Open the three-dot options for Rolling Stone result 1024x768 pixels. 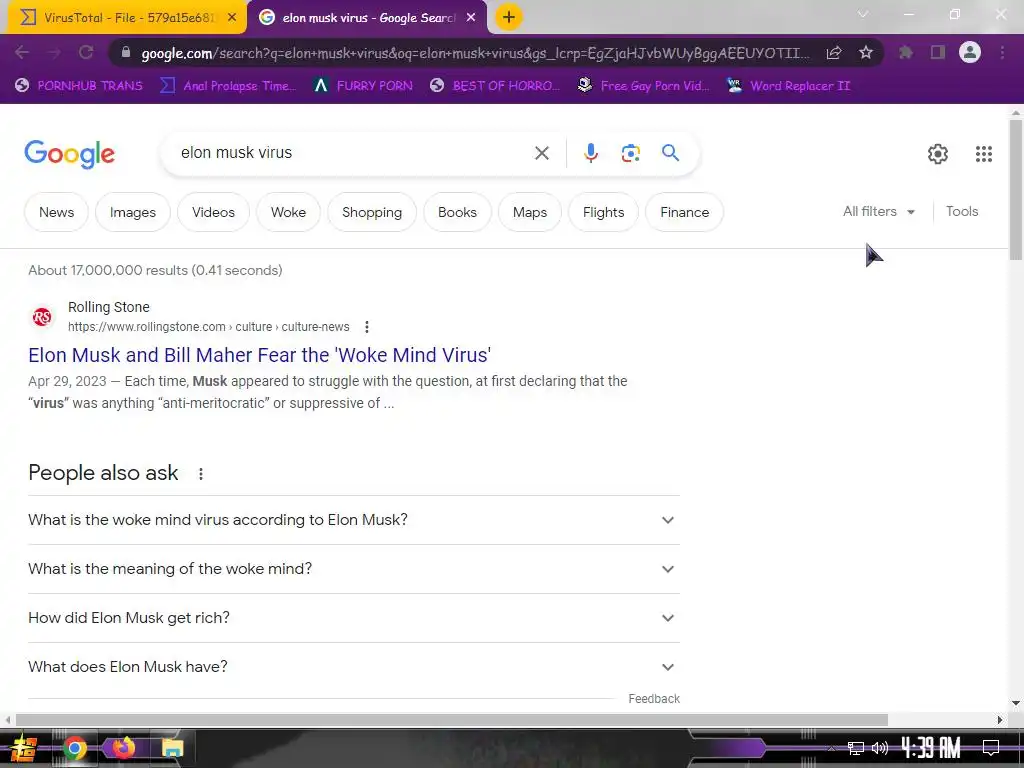pyautogui.click(x=366, y=327)
